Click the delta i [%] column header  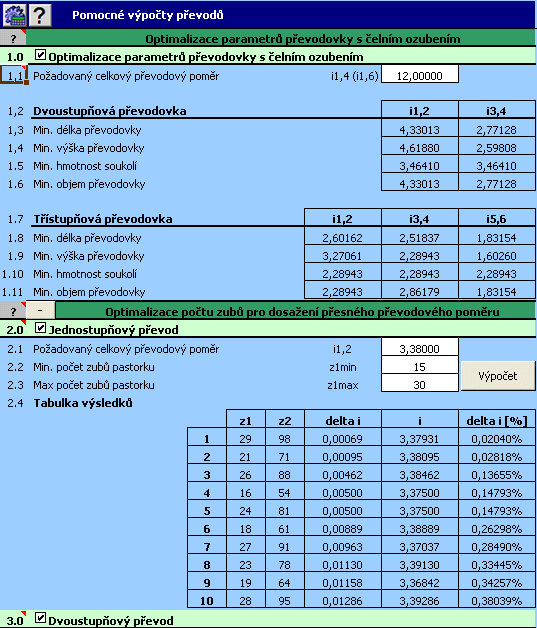pos(497,420)
